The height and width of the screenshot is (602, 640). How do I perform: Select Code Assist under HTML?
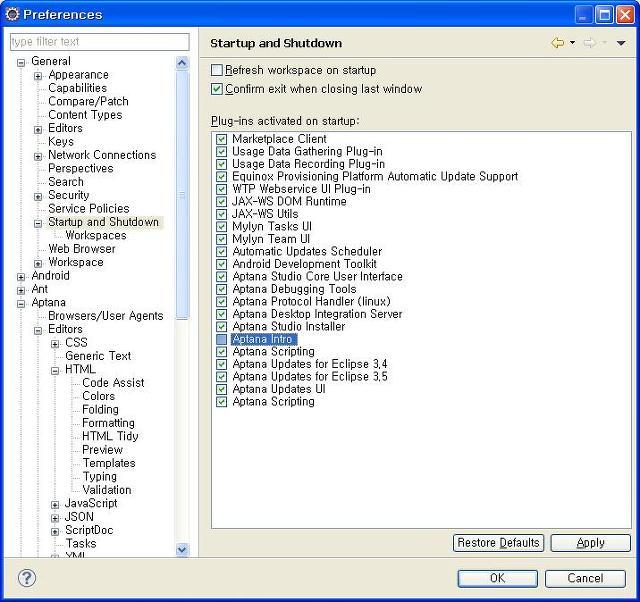point(113,382)
